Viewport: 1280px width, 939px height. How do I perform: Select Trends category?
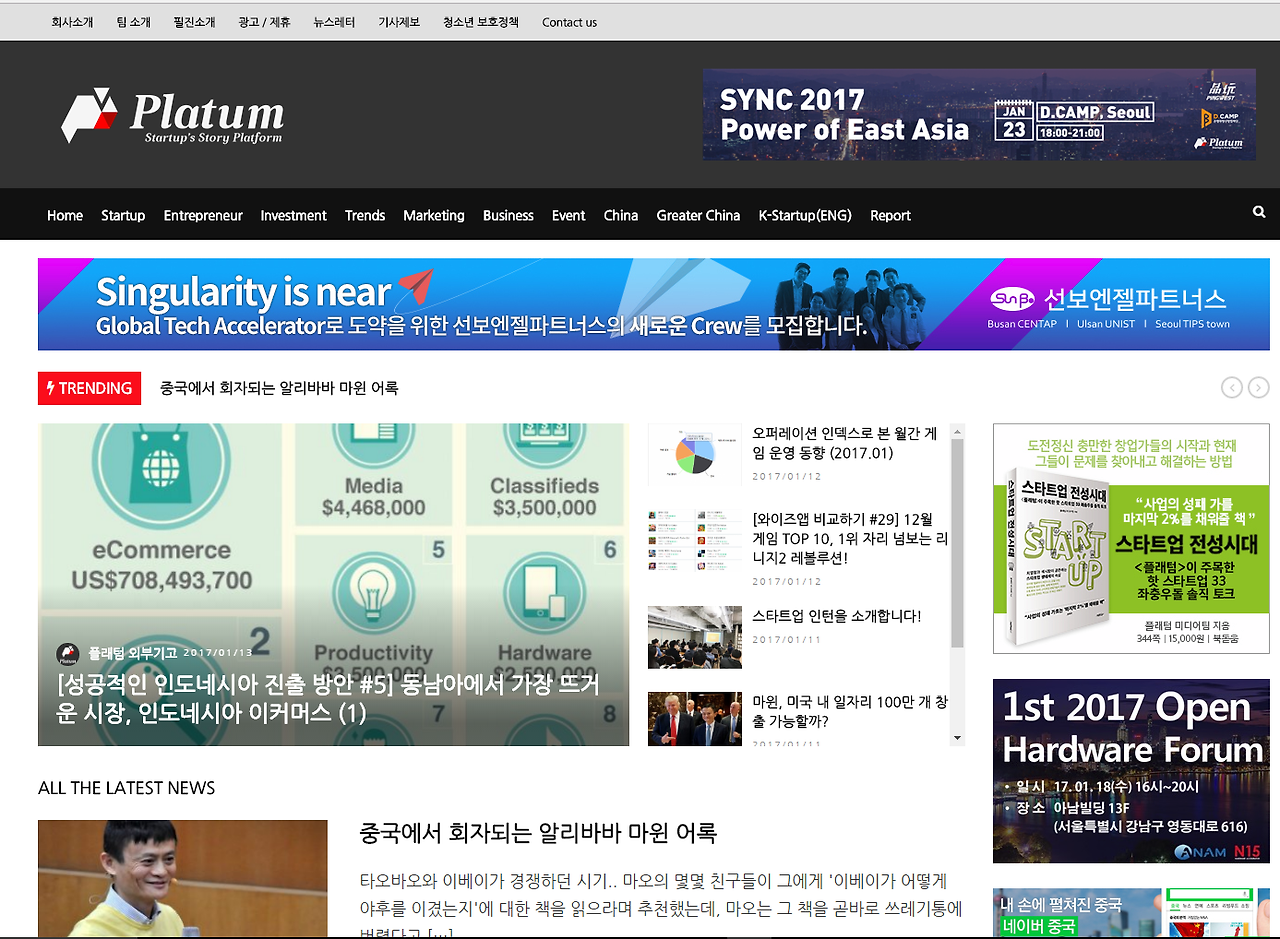(365, 215)
